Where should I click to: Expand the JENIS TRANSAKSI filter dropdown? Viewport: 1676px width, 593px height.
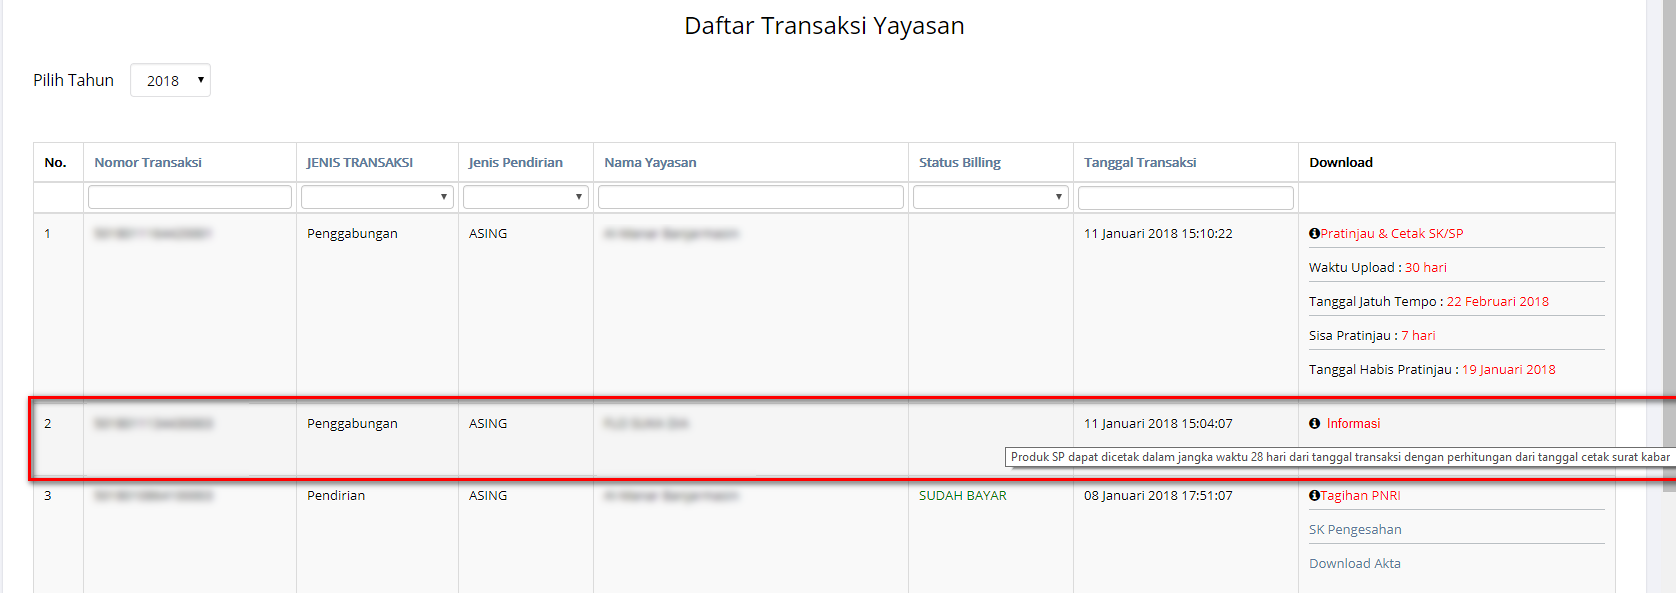[x=377, y=198]
